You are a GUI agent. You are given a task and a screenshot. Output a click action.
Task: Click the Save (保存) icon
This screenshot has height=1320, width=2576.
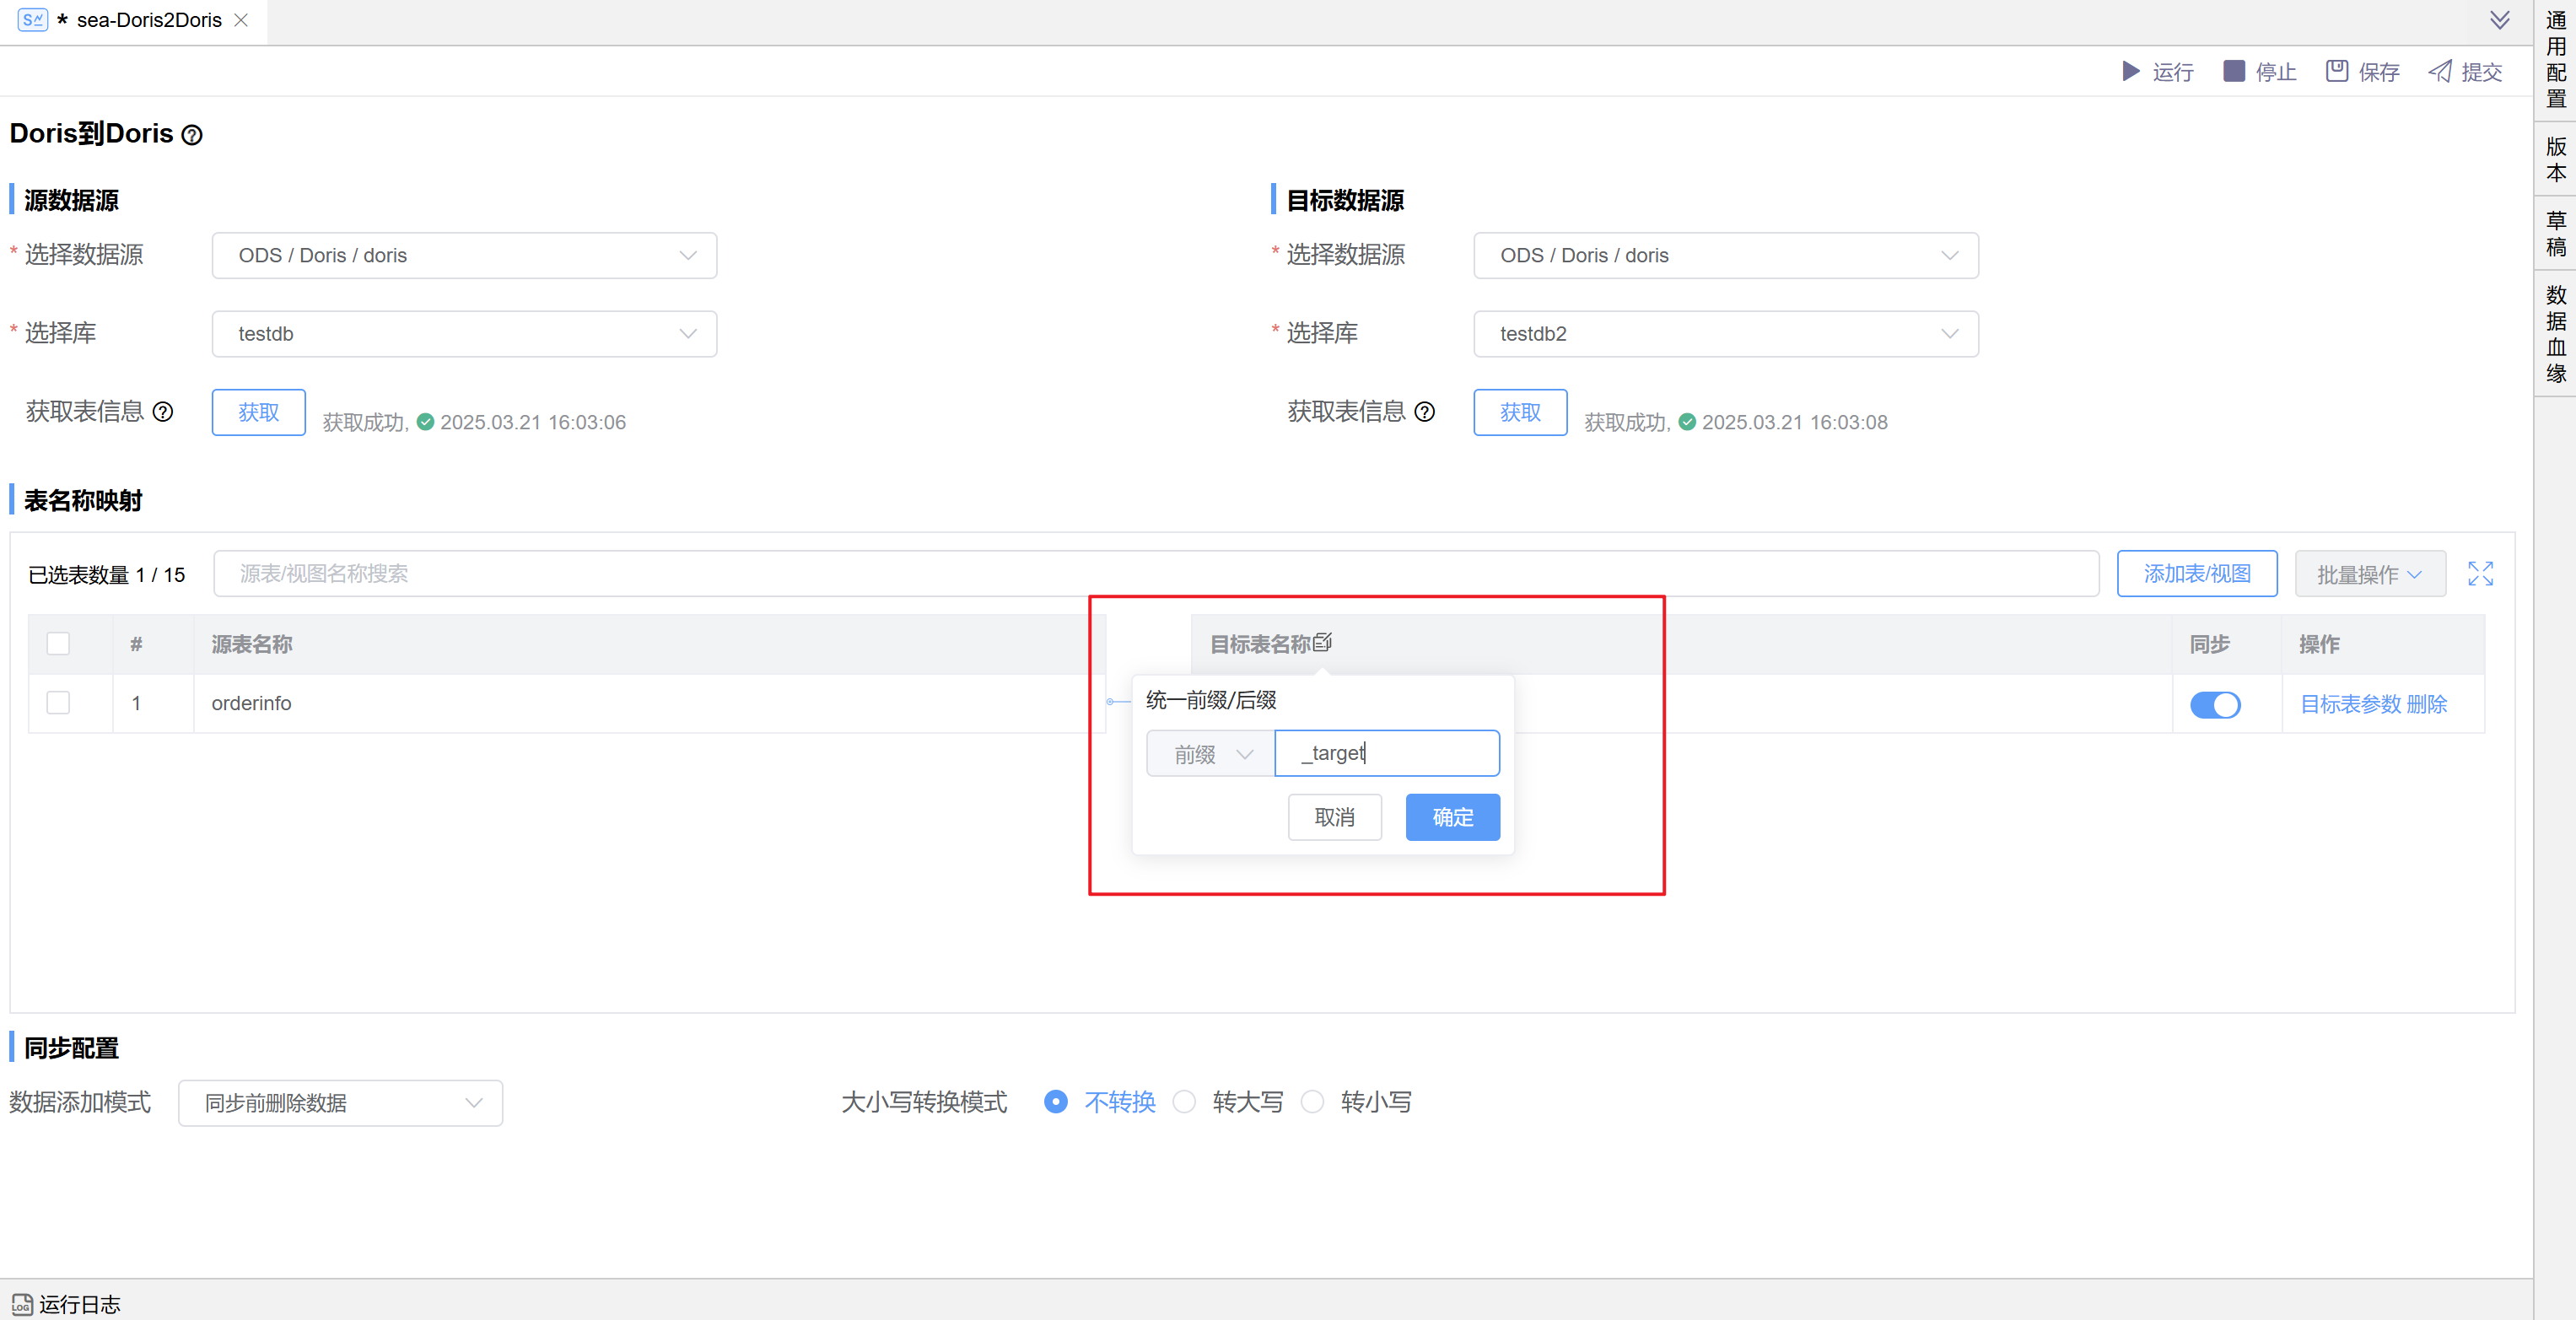click(x=2336, y=71)
